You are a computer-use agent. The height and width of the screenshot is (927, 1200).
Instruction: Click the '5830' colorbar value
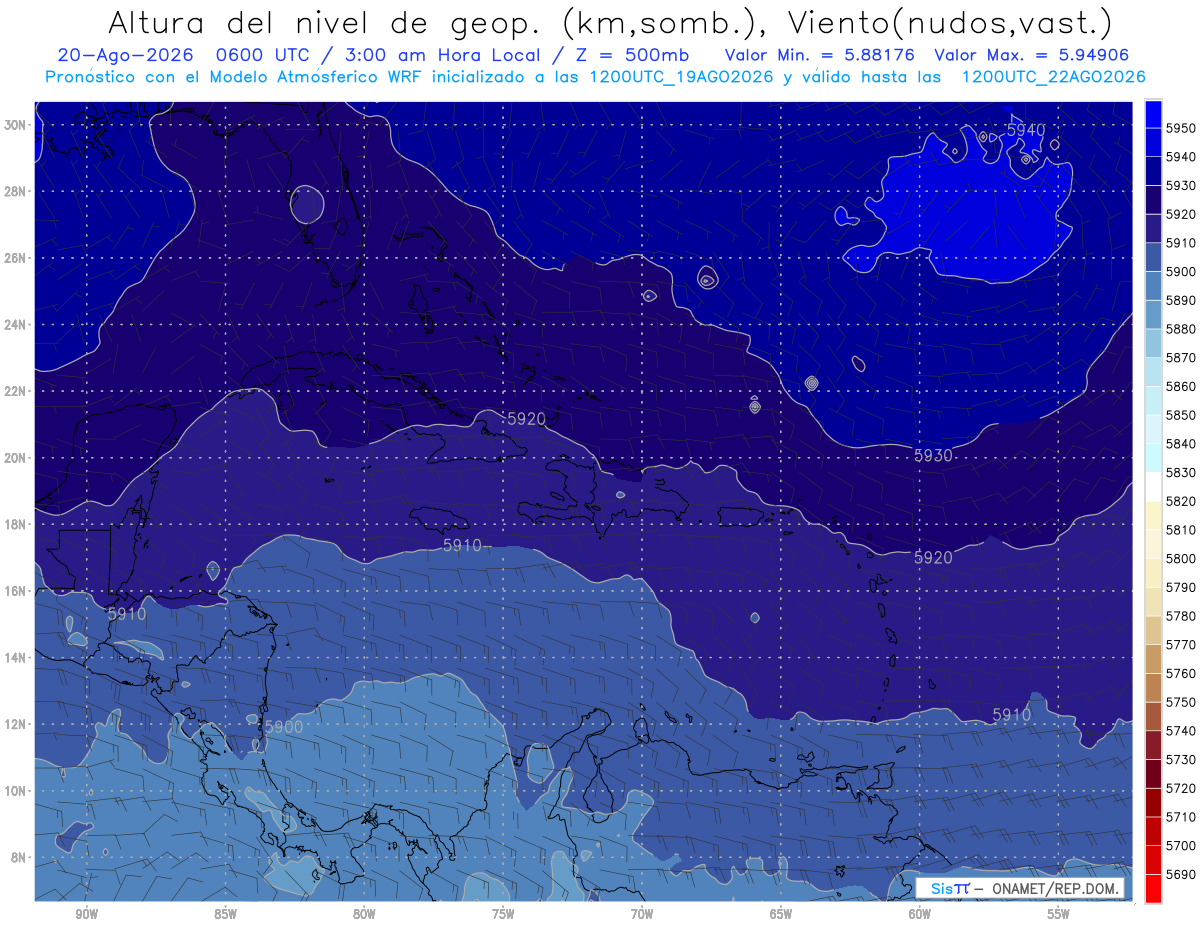click(x=1181, y=472)
